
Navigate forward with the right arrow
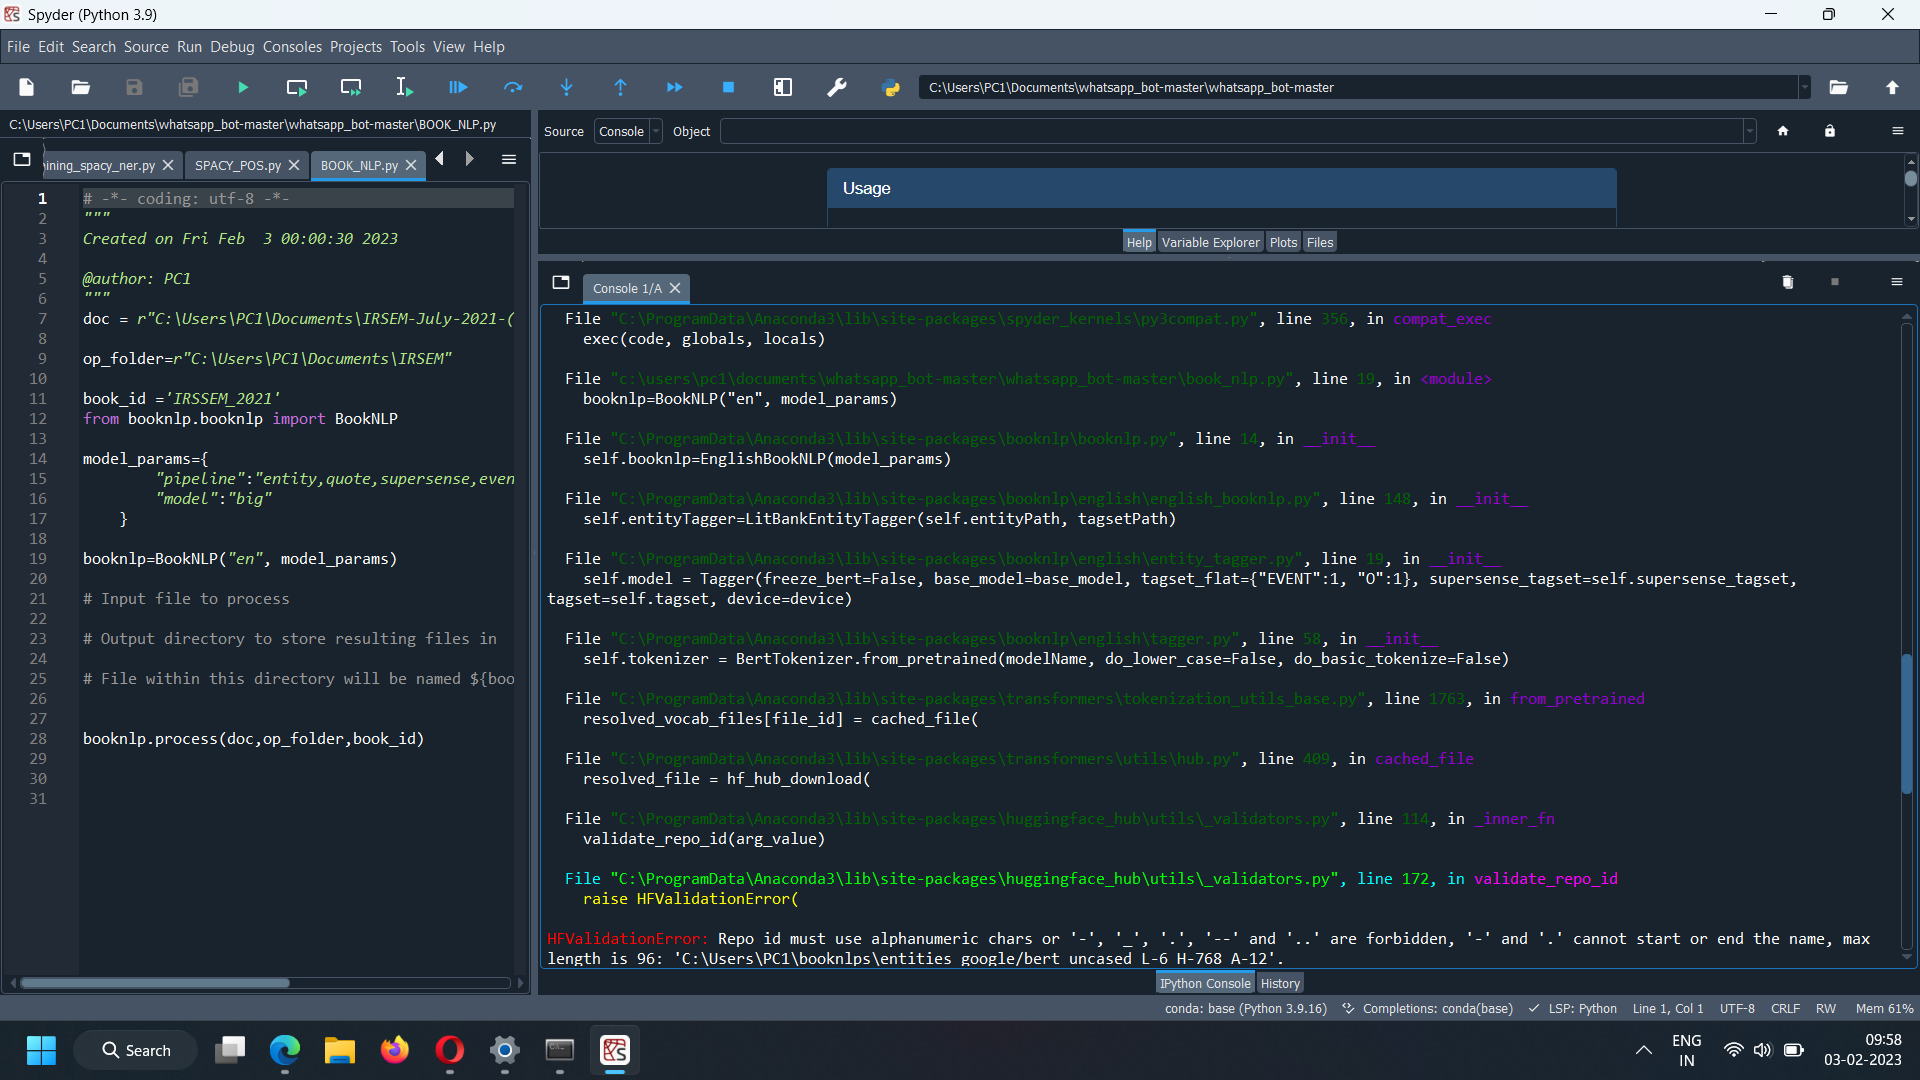(x=469, y=158)
